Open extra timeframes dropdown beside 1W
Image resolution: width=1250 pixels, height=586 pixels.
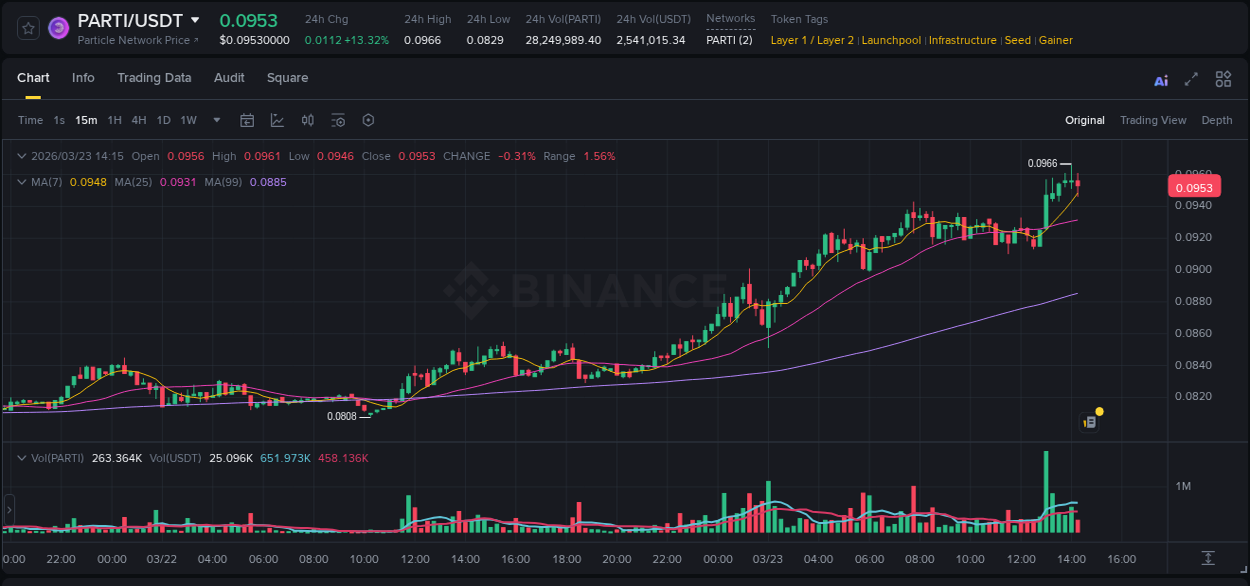coord(215,120)
